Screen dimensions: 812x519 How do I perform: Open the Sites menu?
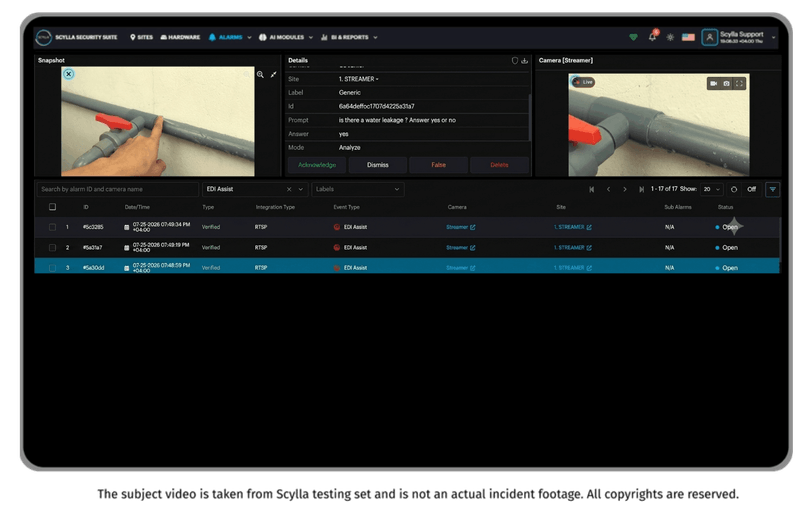point(141,37)
